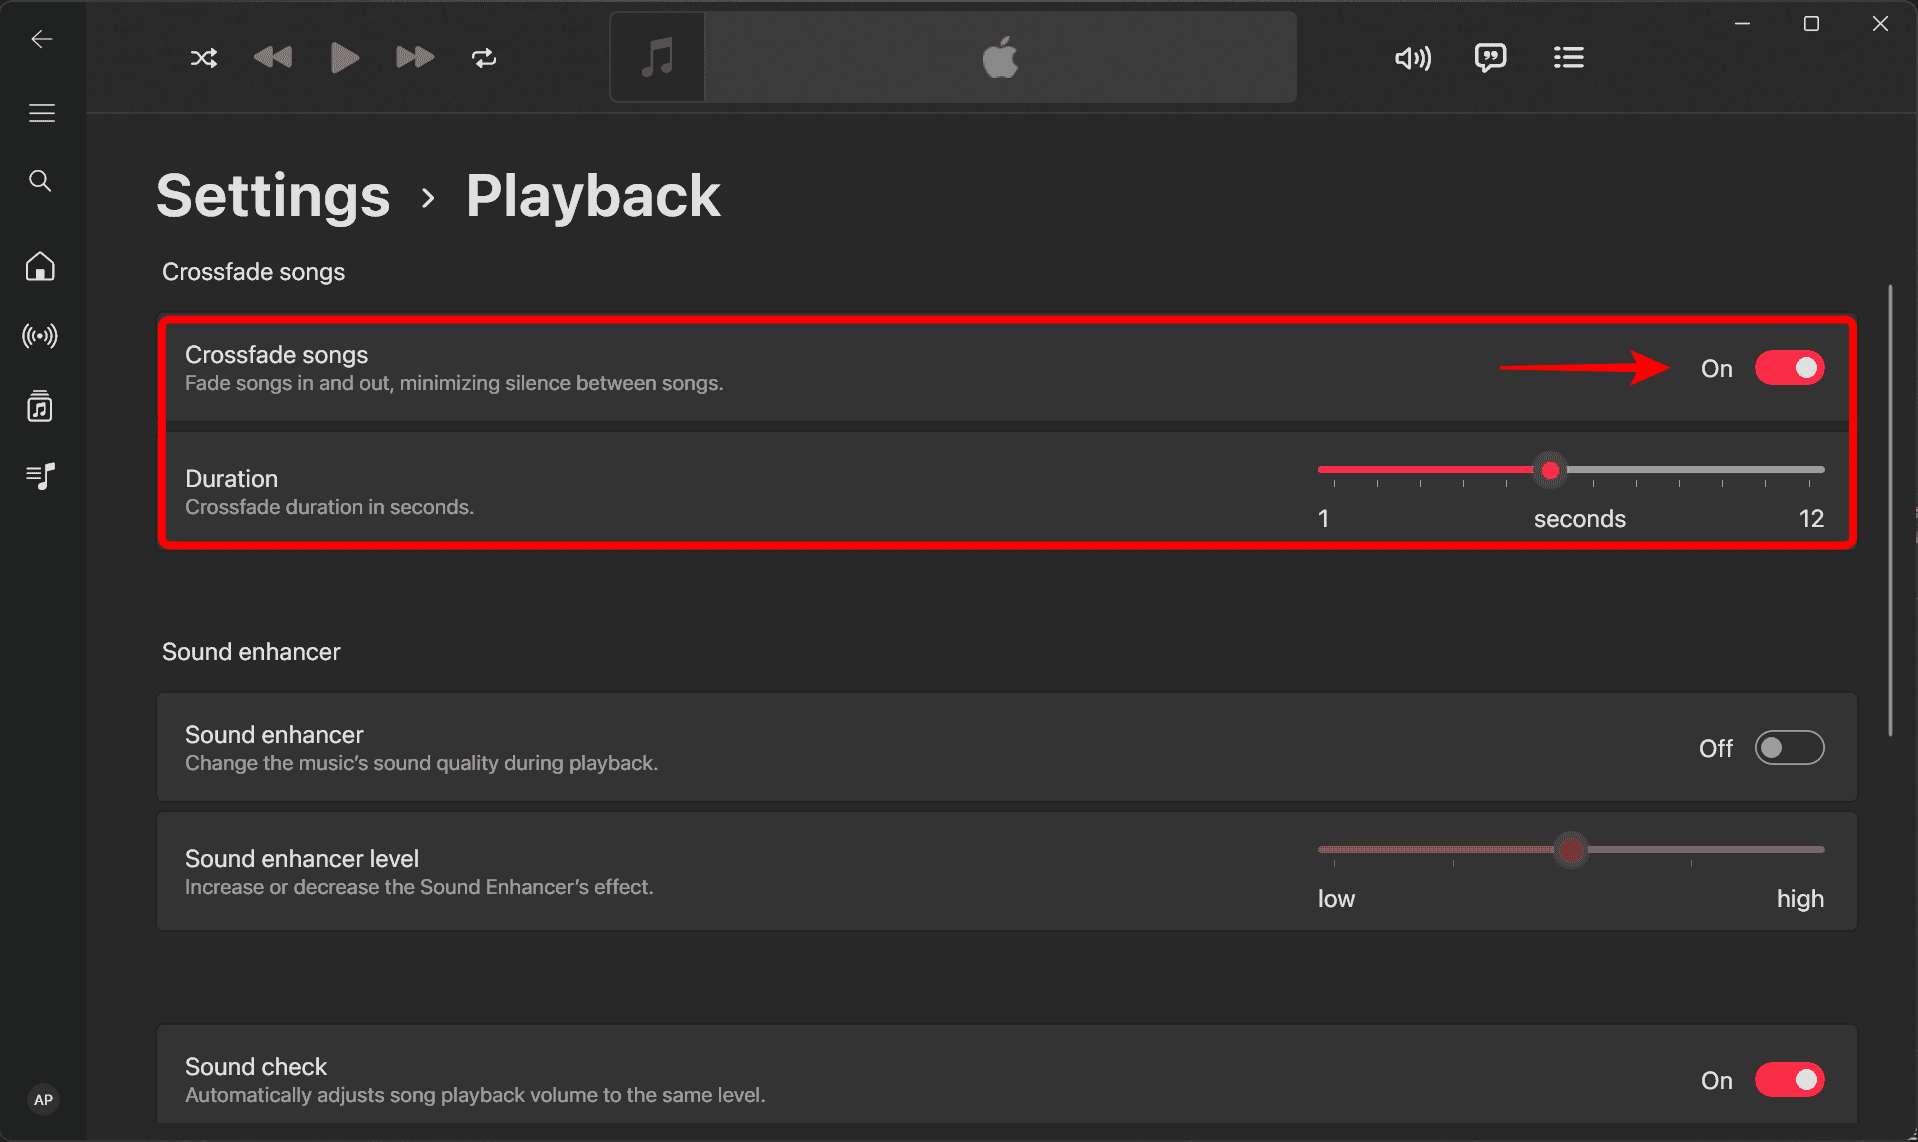Open the playing next queue
This screenshot has width=1918, height=1142.
(x=1568, y=58)
